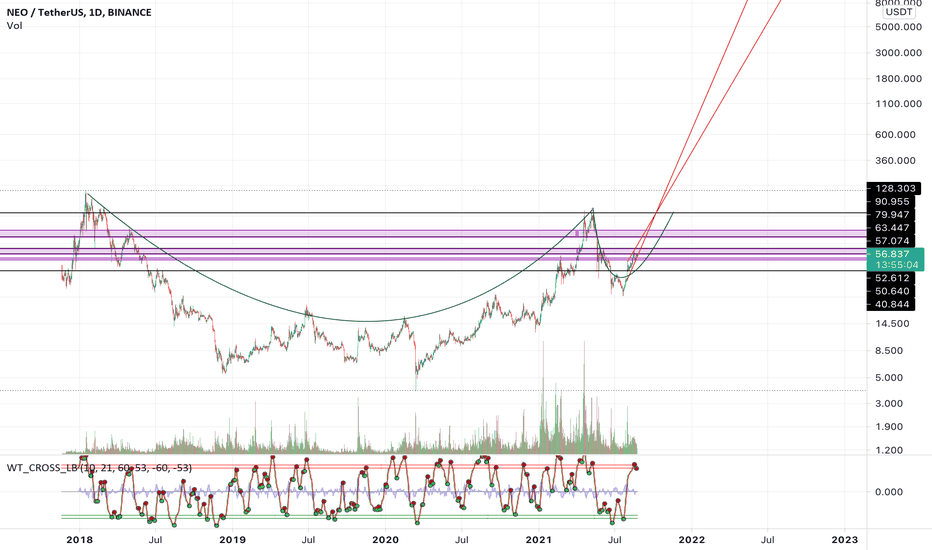Click the 360.000 price axis value
This screenshot has width=932, height=550.
tap(895, 161)
